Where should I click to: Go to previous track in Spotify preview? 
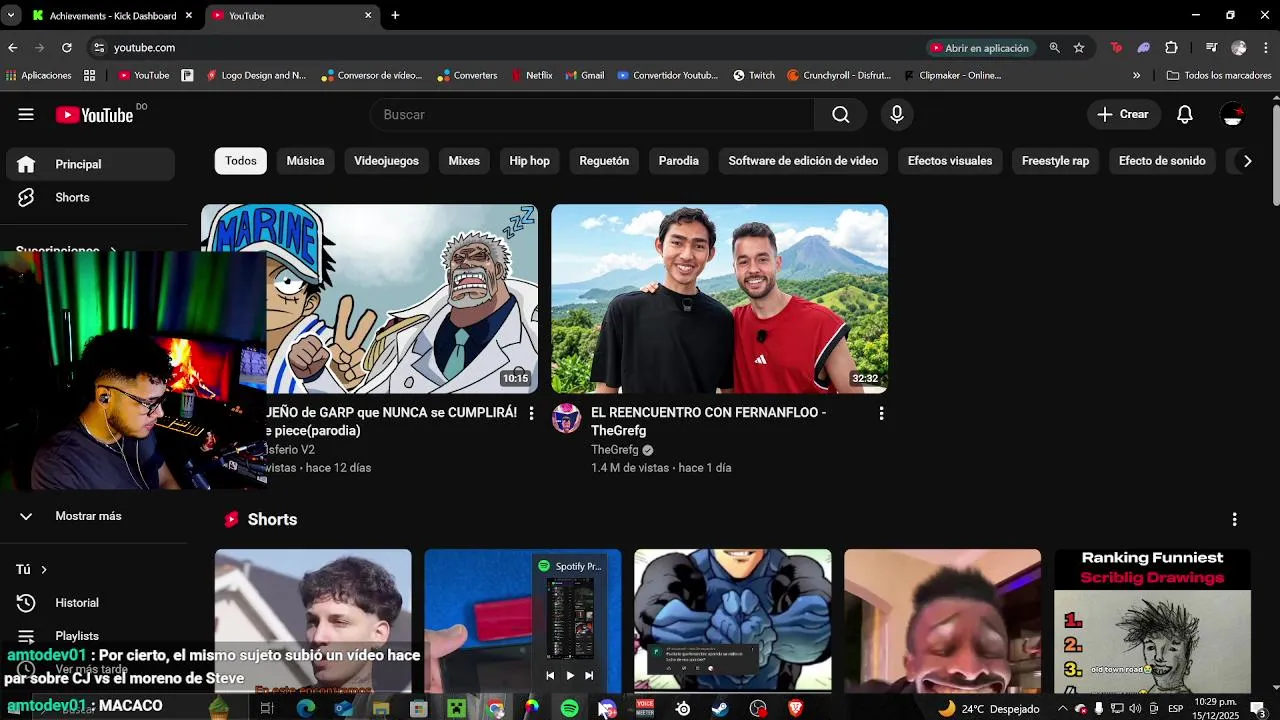(x=550, y=676)
